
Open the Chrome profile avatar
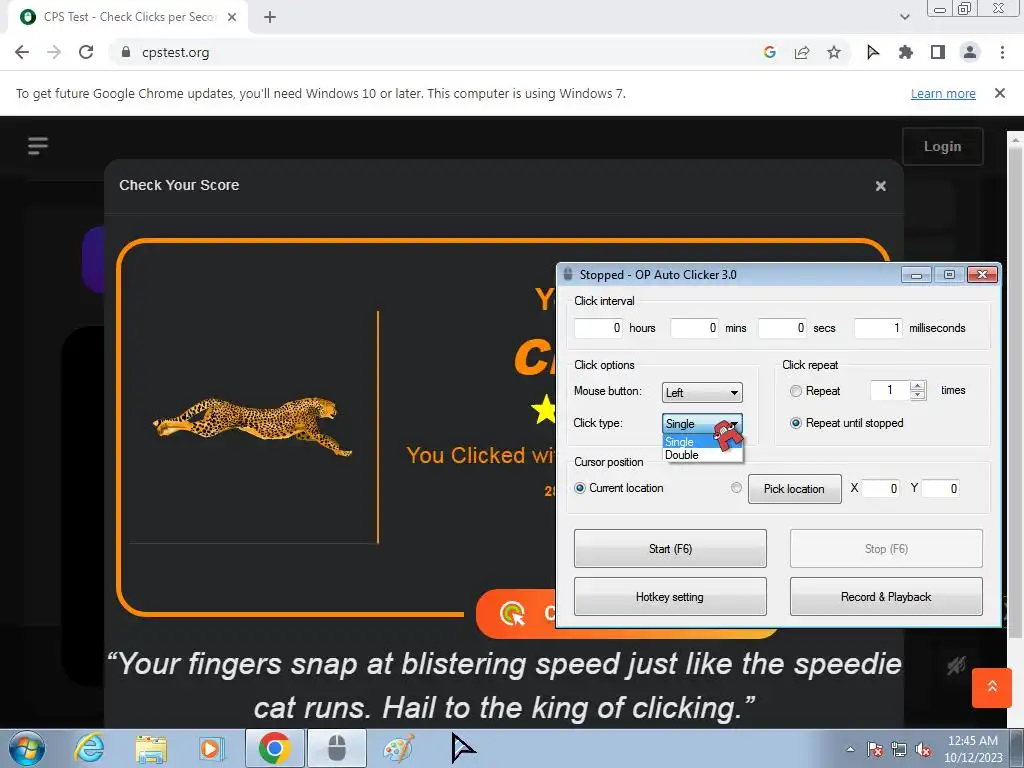(x=970, y=52)
